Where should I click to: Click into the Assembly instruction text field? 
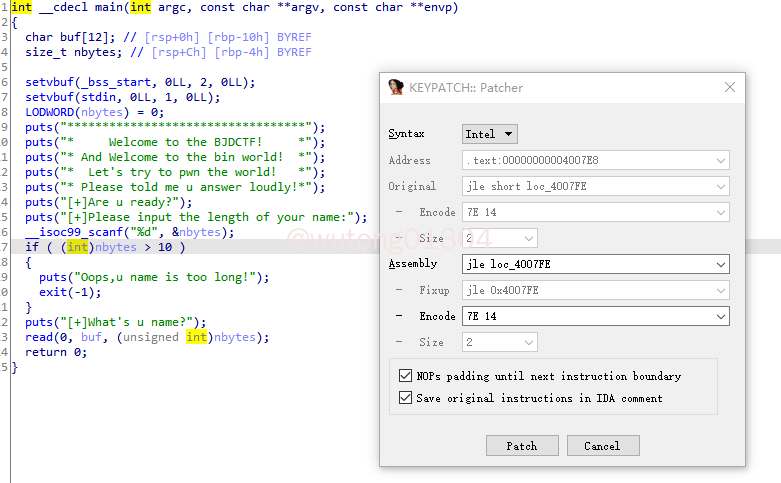point(585,264)
